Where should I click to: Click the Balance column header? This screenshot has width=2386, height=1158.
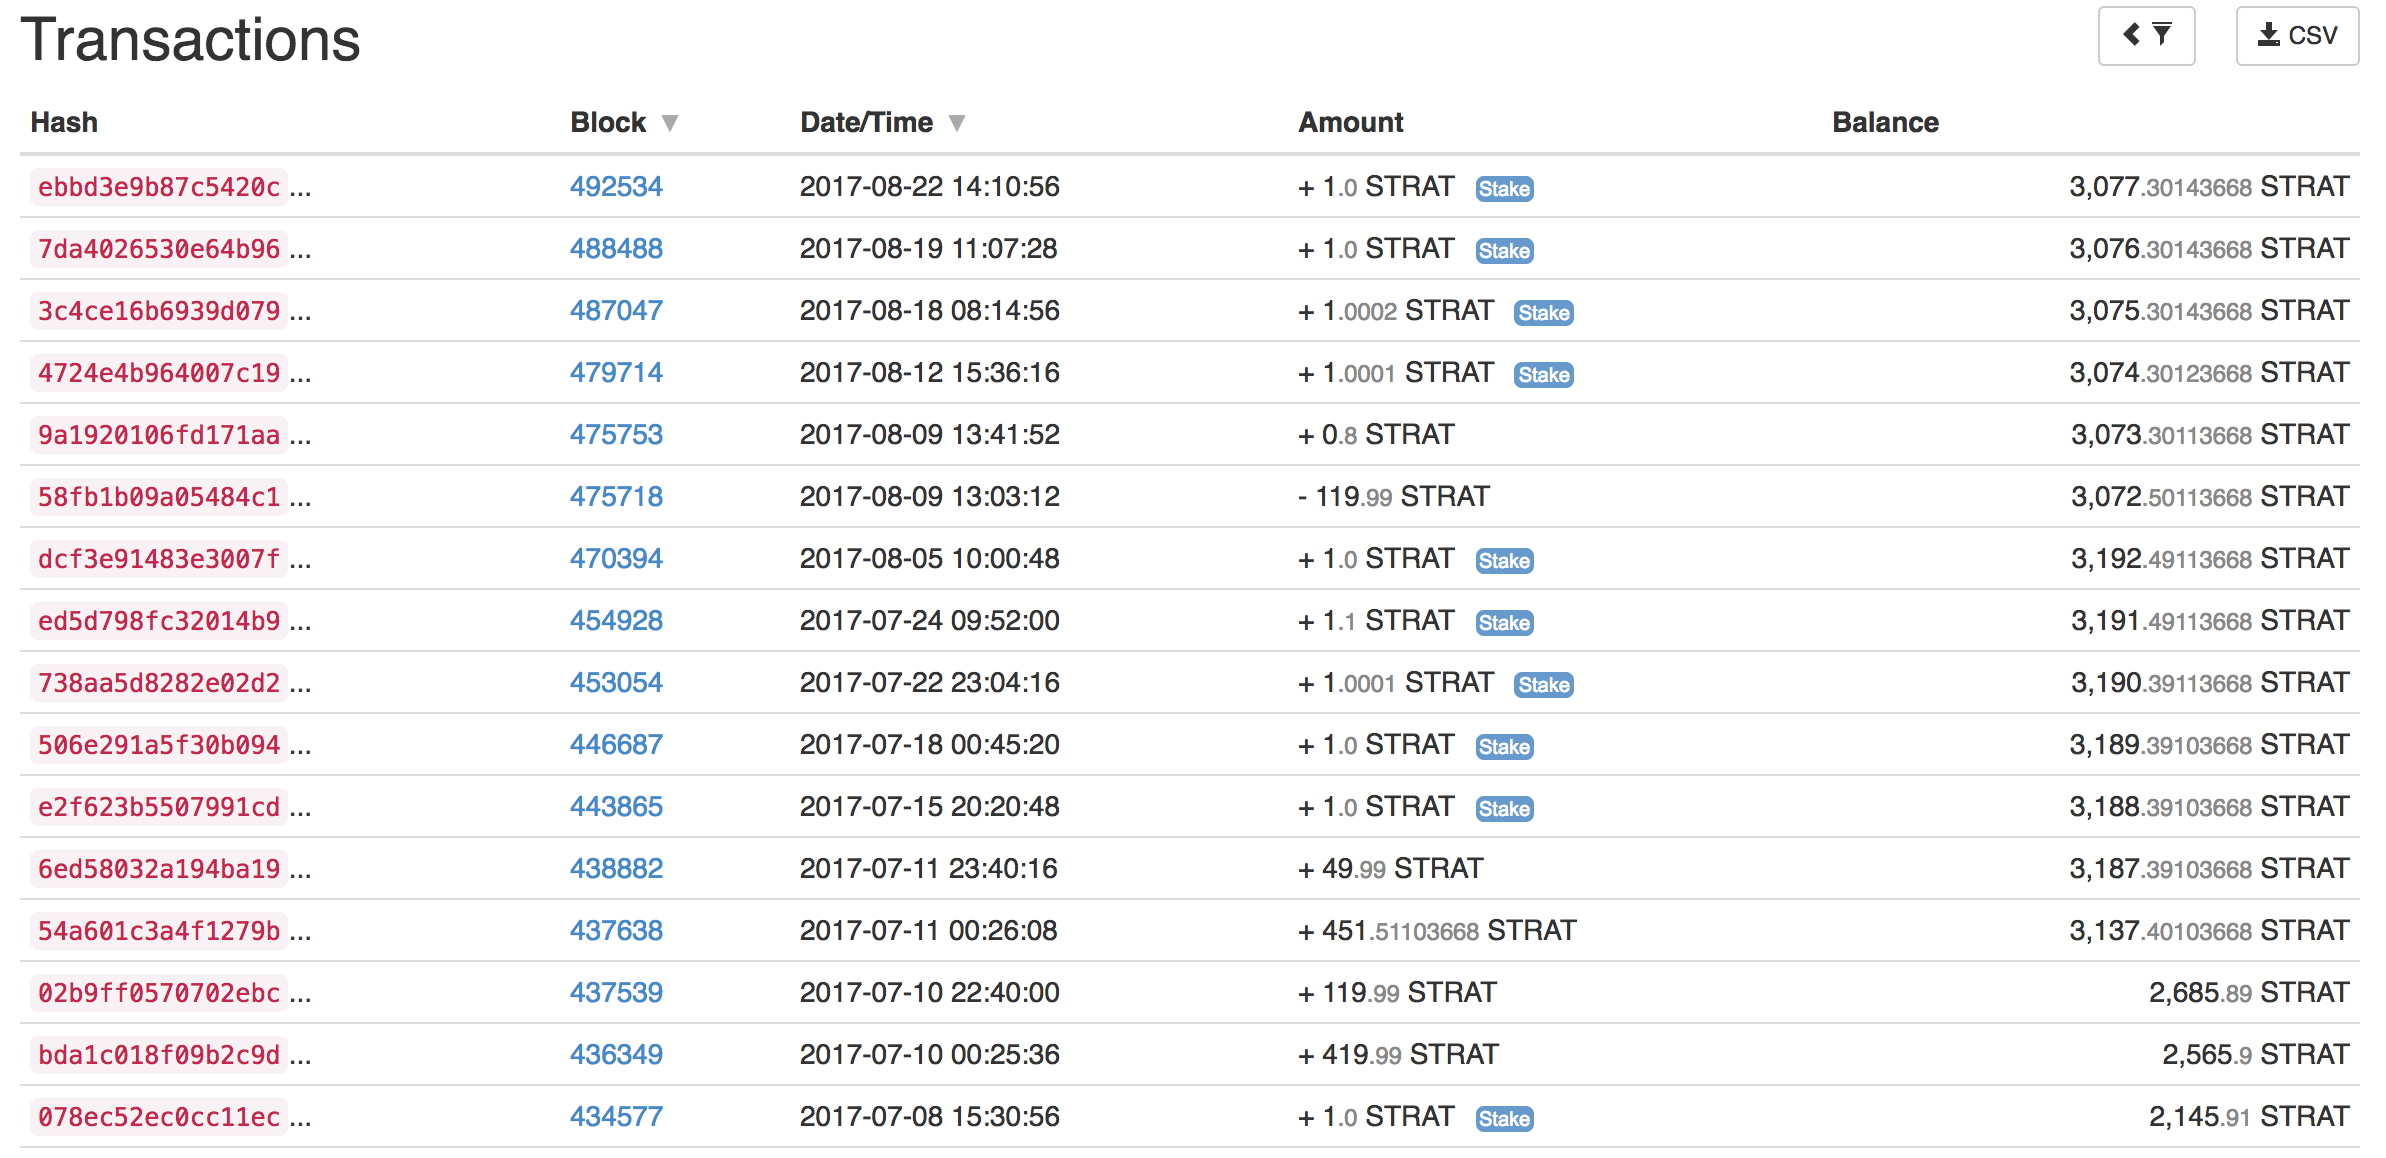1885,122
